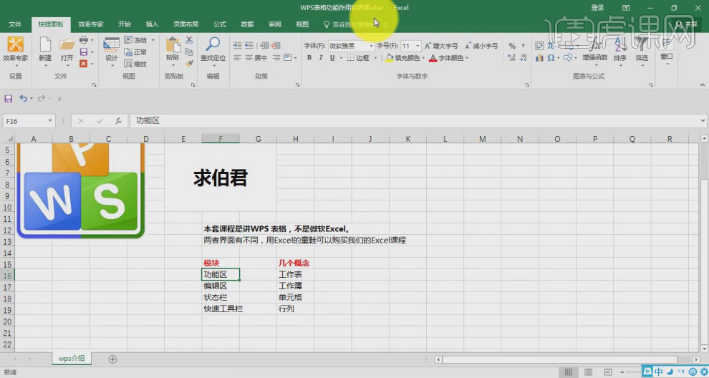Expand the formula bar
The height and width of the screenshot is (378, 709).
point(703,121)
